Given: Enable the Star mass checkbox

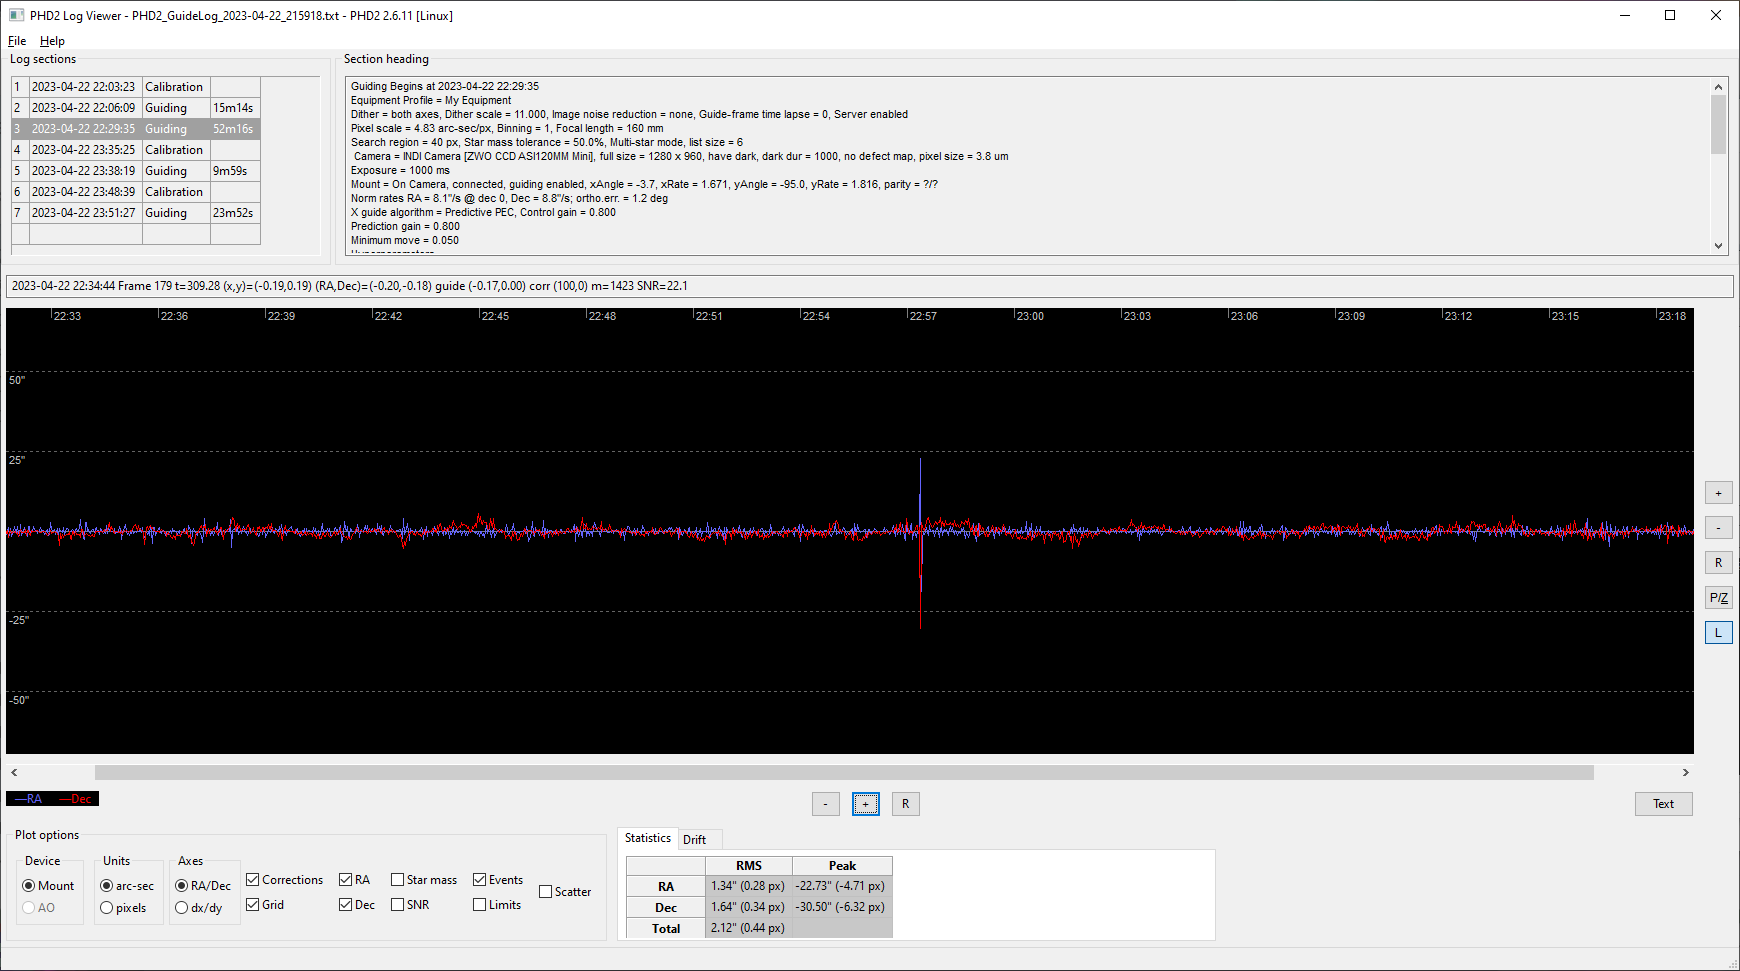Looking at the screenshot, I should click(x=398, y=880).
